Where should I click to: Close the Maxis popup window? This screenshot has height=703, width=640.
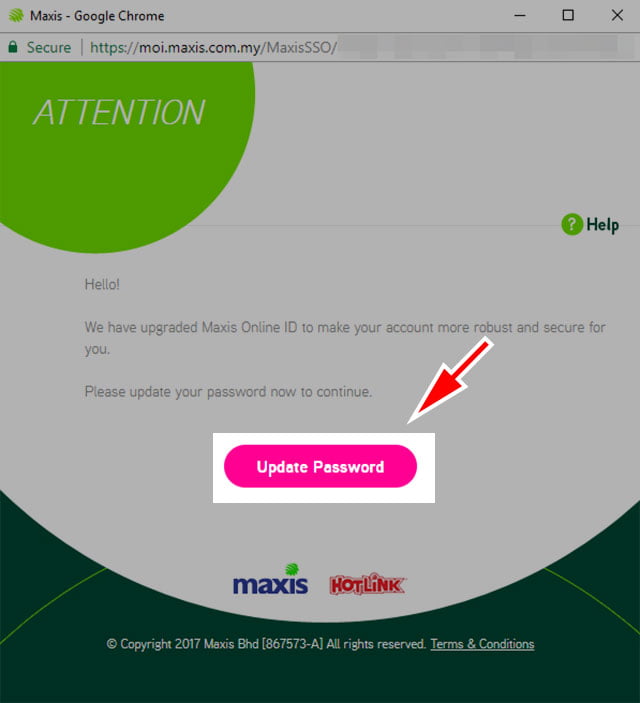pyautogui.click(x=617, y=15)
